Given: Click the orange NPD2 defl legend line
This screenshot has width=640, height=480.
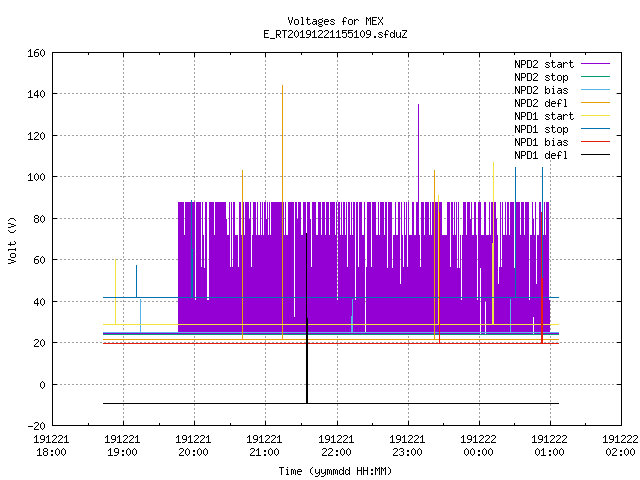Looking at the screenshot, I should [x=595, y=102].
